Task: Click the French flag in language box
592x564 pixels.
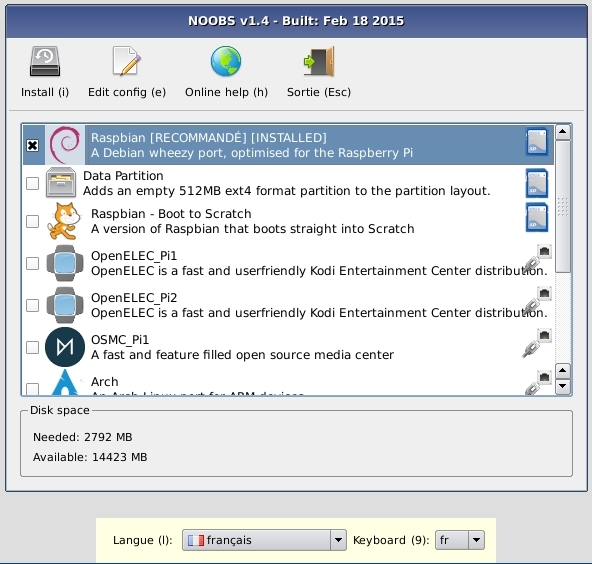Action: [196, 540]
